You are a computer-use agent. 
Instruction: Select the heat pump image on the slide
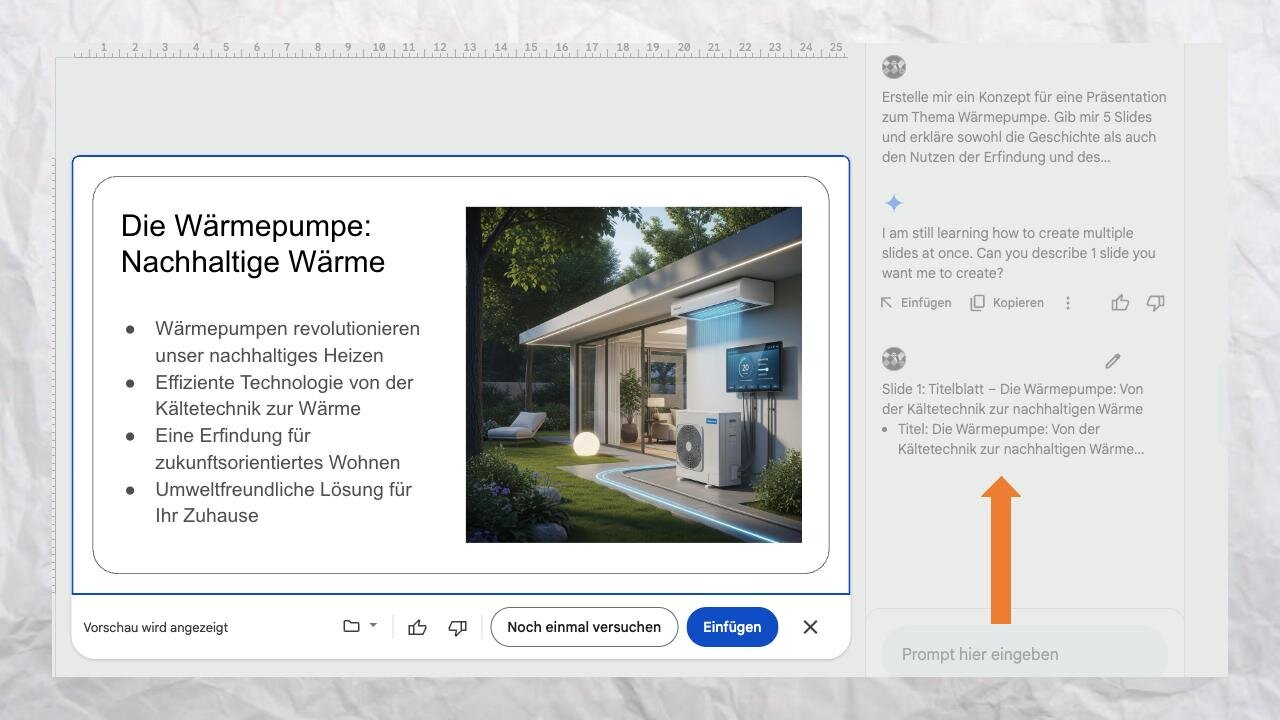coord(633,375)
